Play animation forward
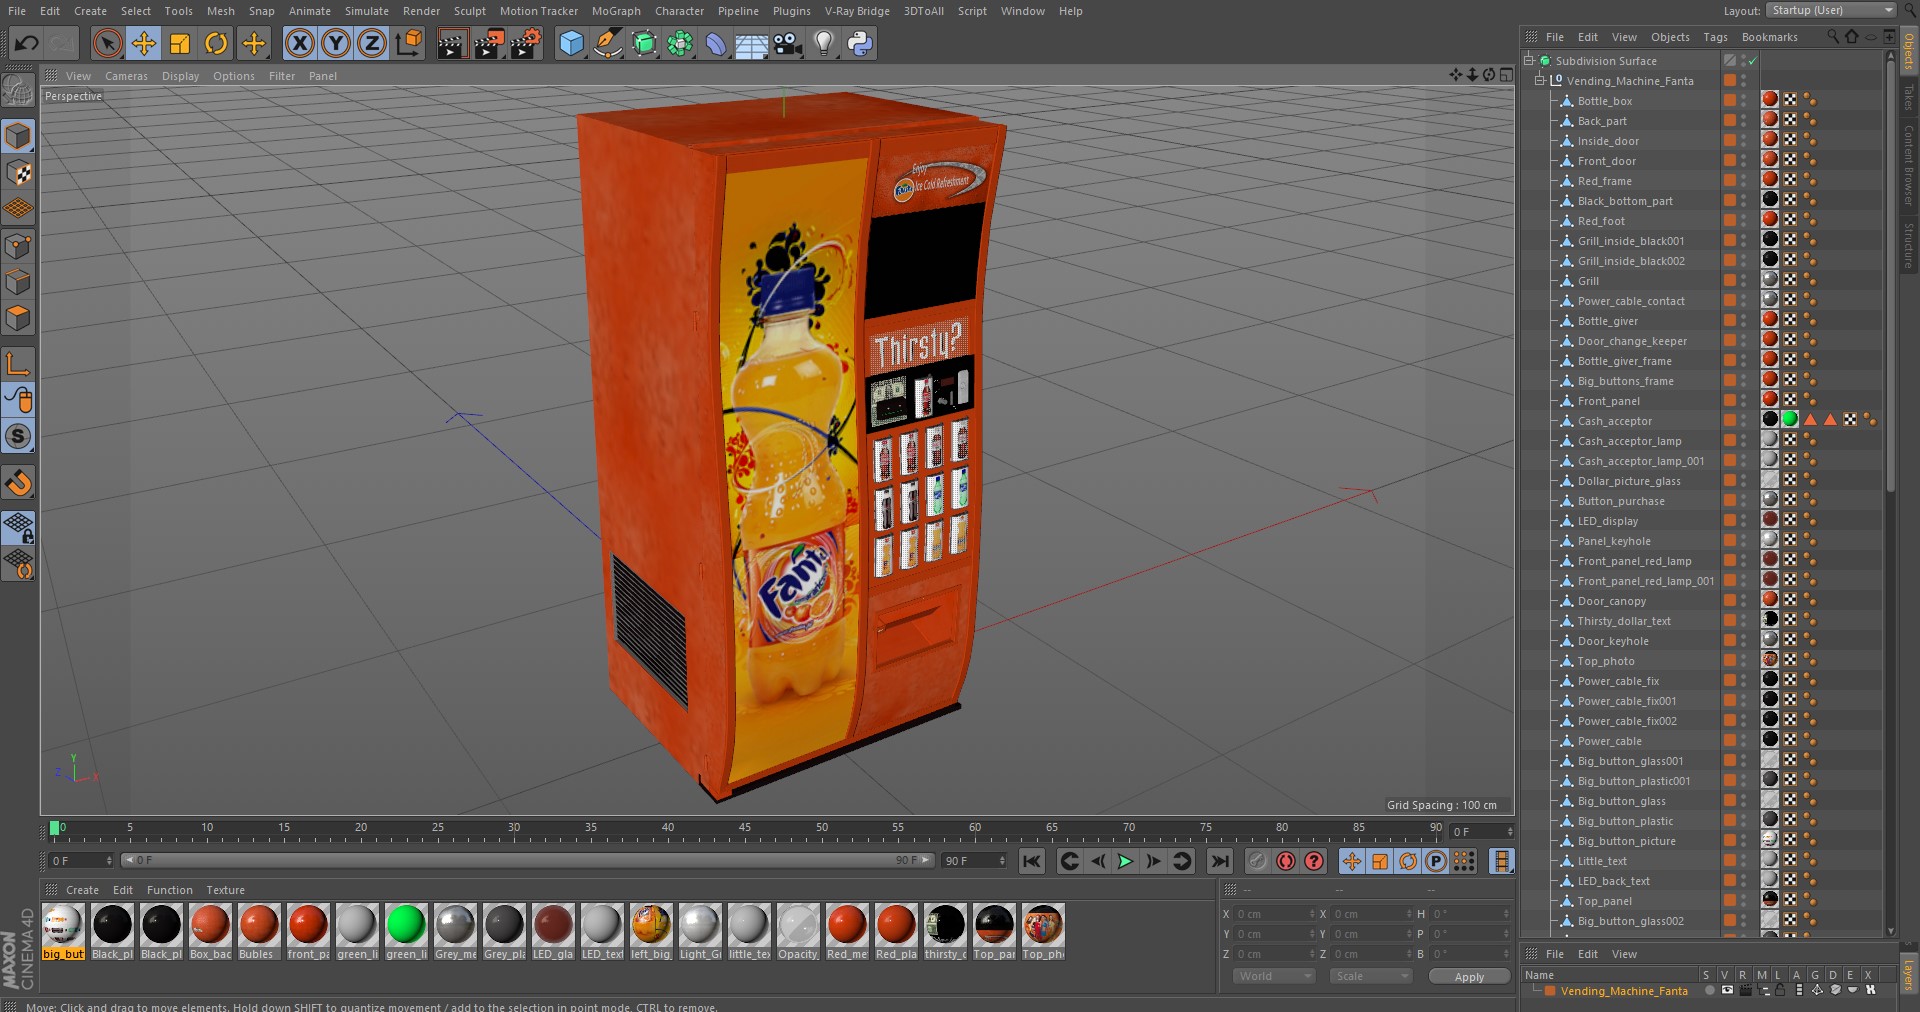The width and height of the screenshot is (1920, 1012). coord(1125,861)
